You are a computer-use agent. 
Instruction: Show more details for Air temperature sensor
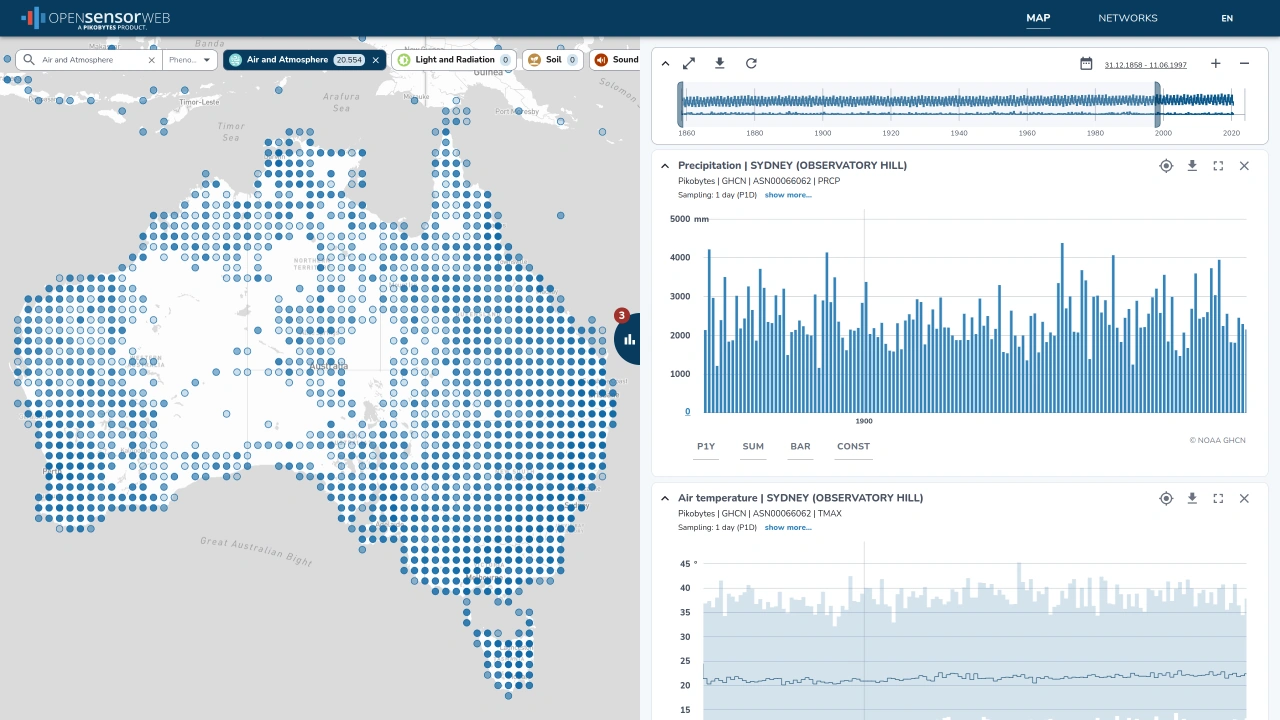788,527
